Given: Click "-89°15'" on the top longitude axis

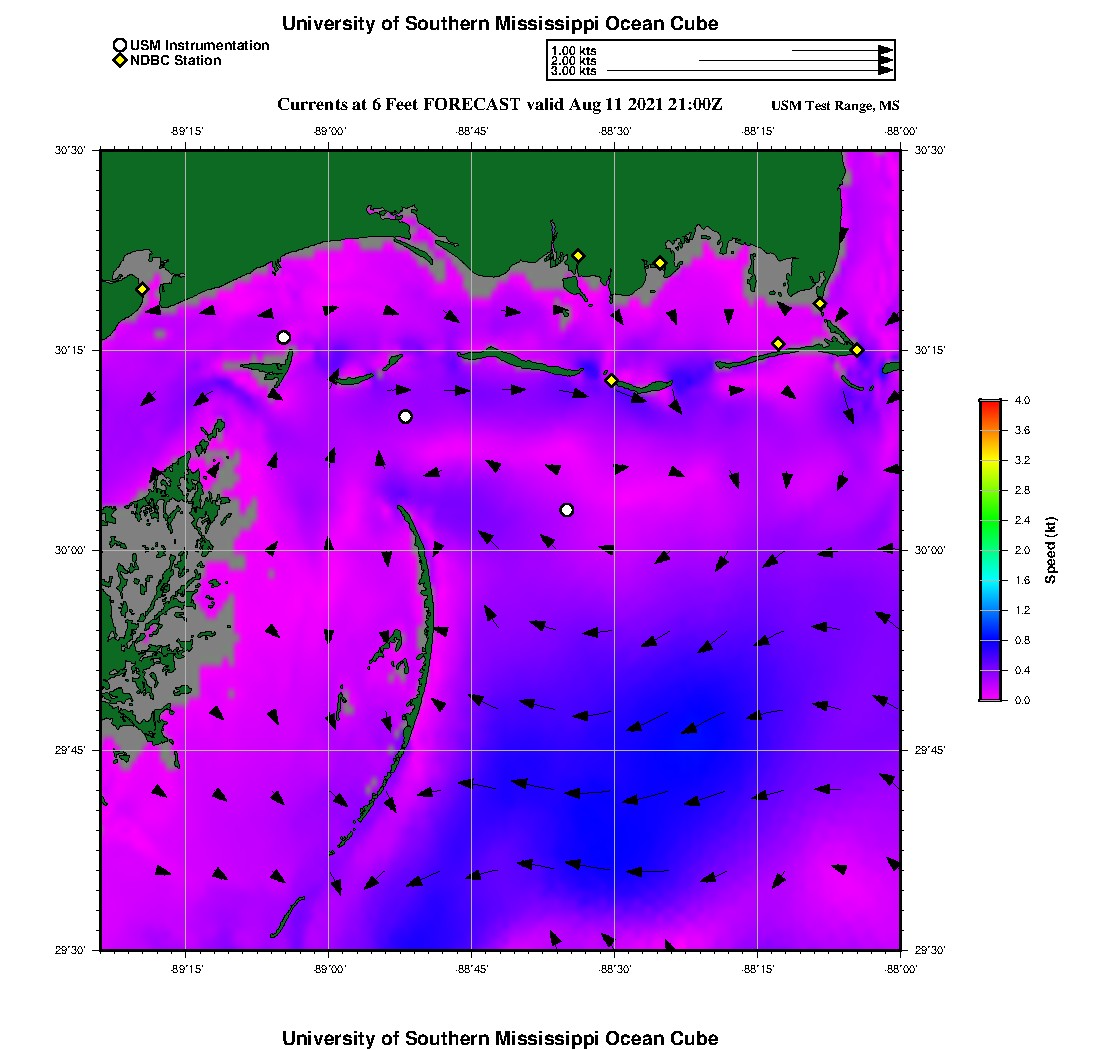Looking at the screenshot, I should tap(187, 131).
